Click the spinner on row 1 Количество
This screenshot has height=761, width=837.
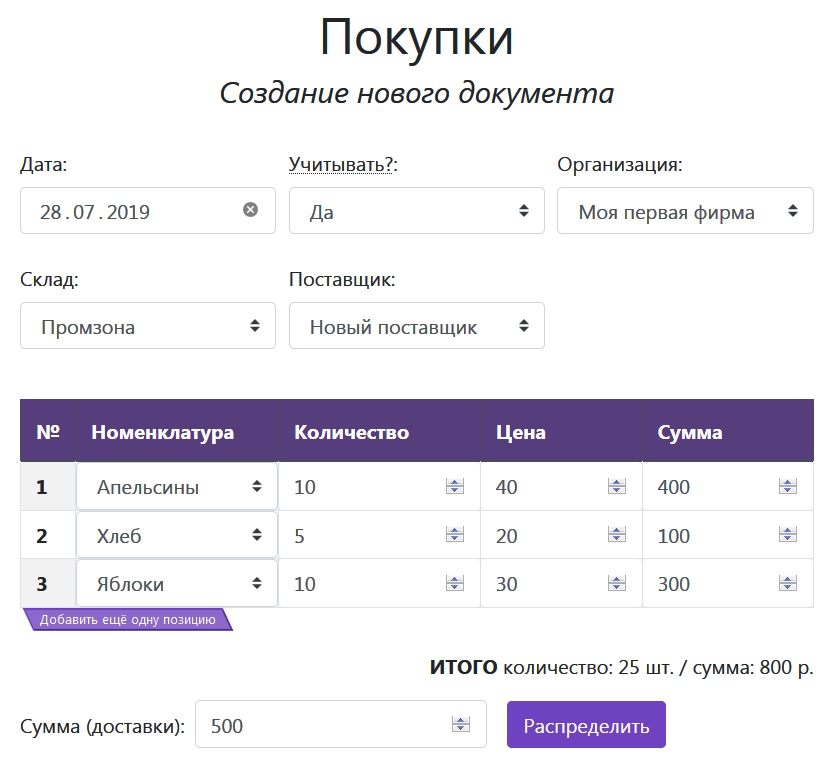click(455, 487)
